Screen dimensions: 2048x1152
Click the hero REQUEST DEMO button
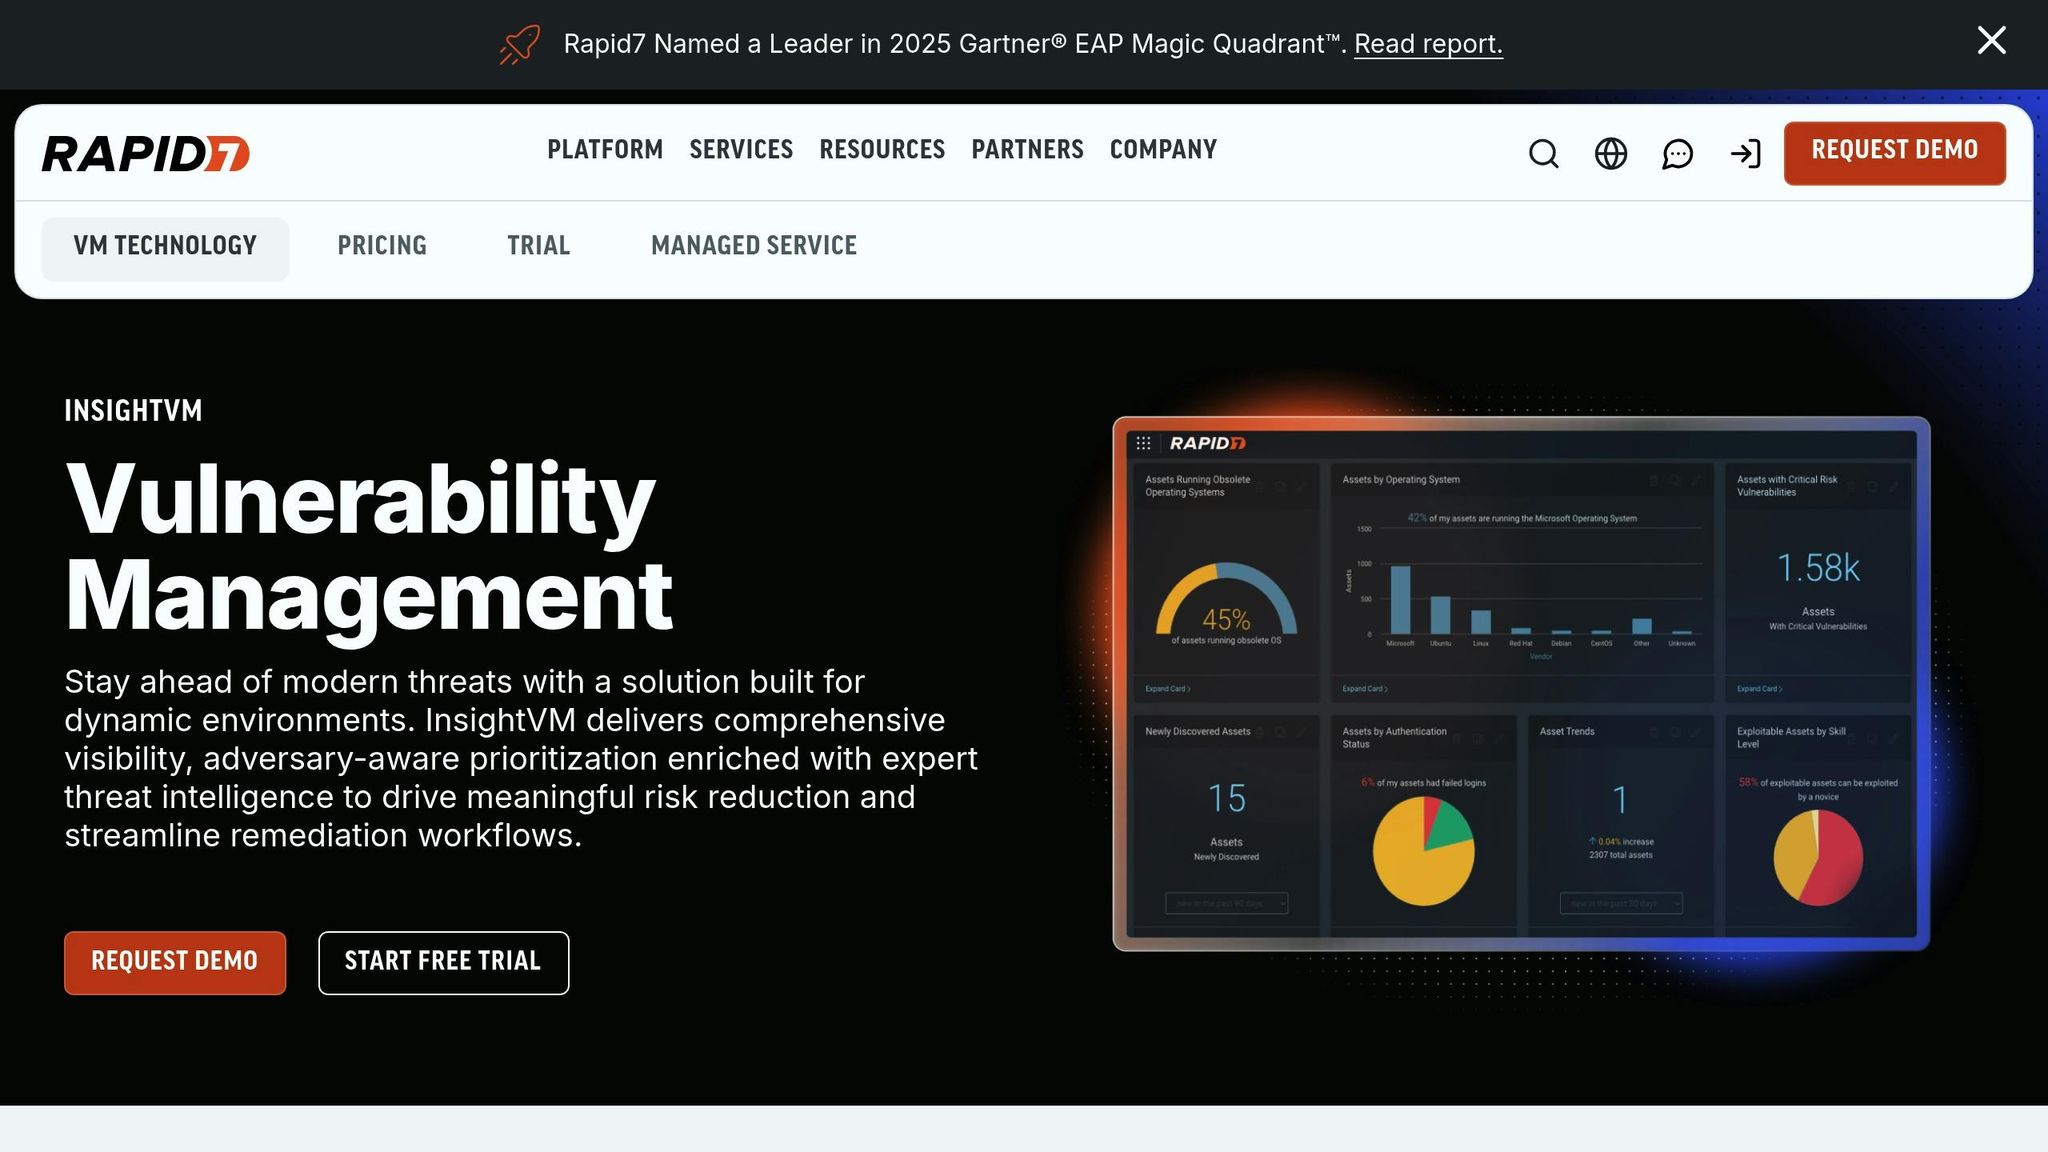[175, 962]
